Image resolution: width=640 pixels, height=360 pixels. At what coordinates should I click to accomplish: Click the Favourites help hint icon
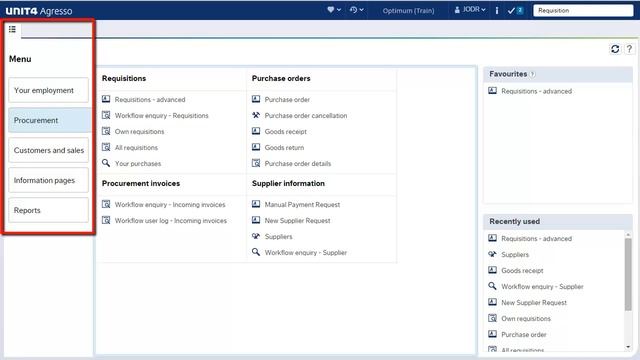(532, 74)
